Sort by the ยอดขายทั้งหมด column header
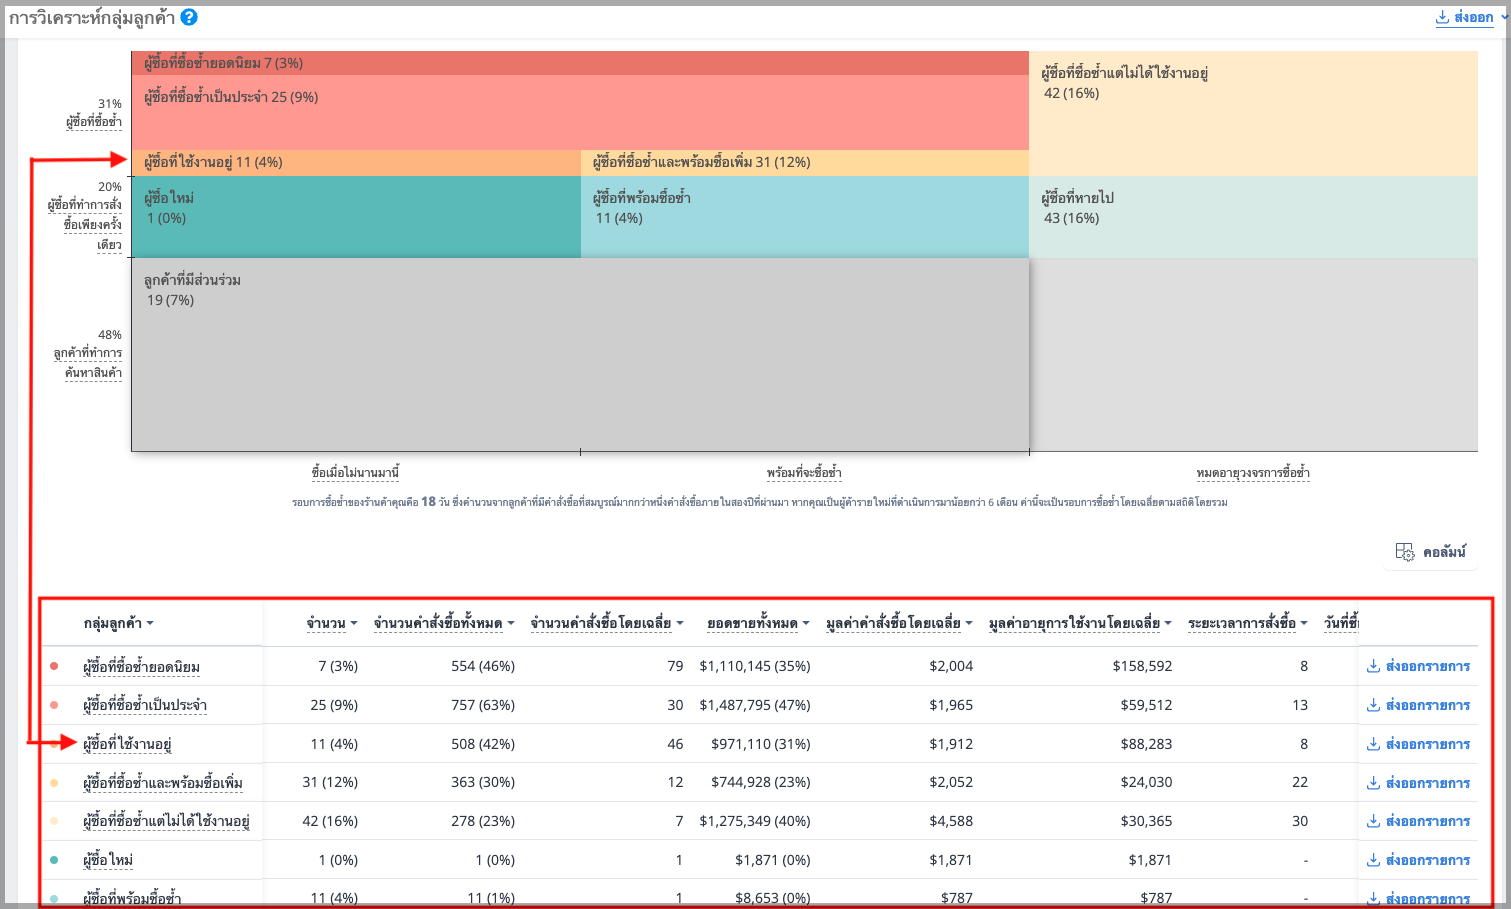 coord(758,623)
